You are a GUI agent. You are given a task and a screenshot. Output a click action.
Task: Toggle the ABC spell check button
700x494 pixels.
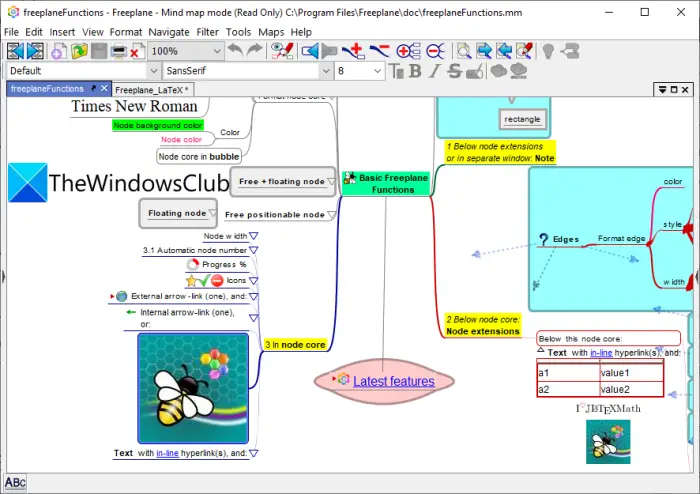[x=15, y=482]
